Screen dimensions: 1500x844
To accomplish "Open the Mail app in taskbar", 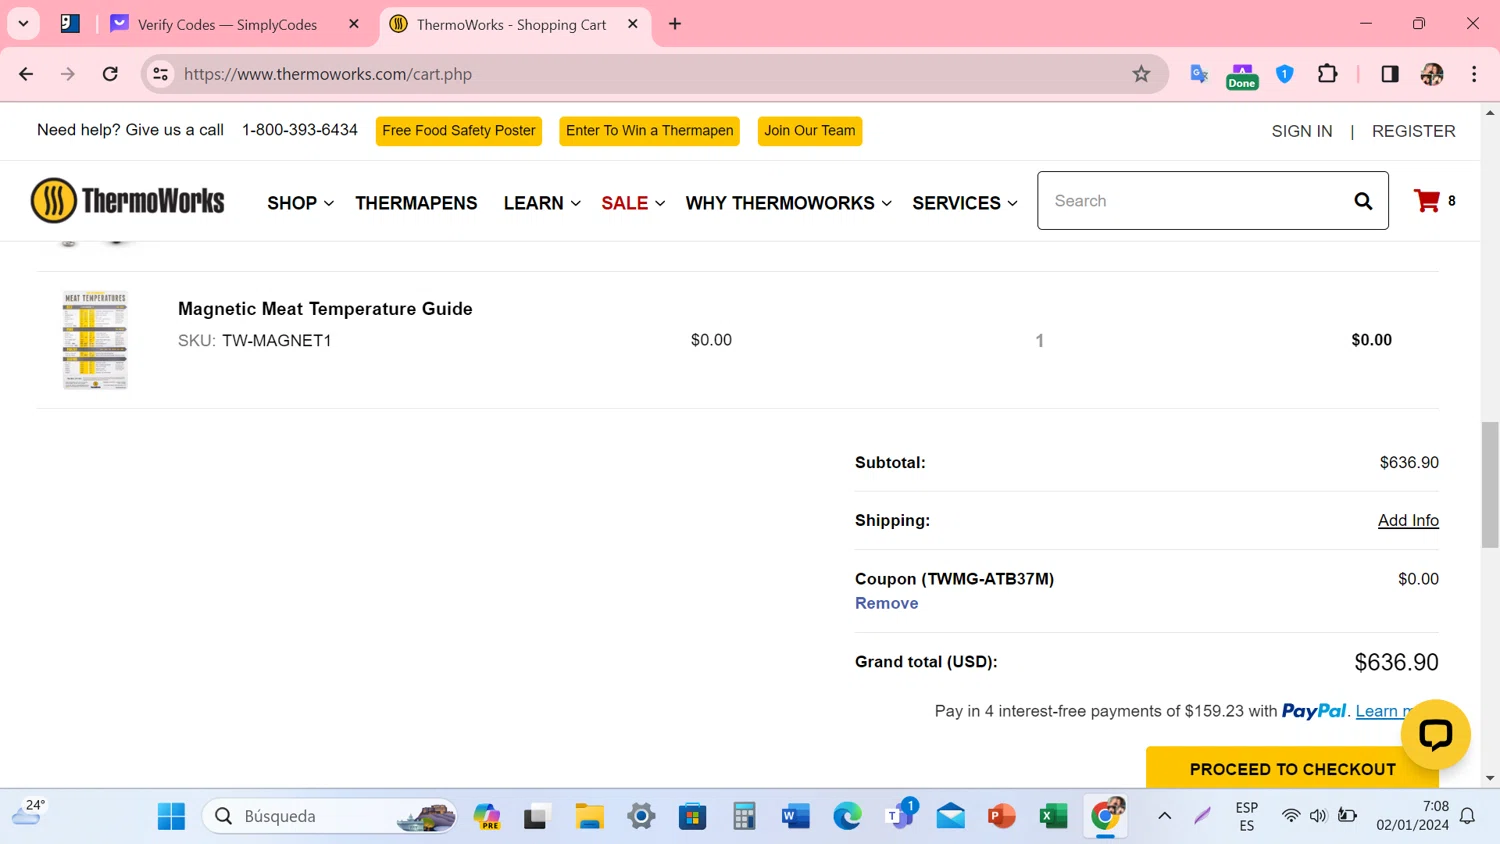I will [951, 816].
